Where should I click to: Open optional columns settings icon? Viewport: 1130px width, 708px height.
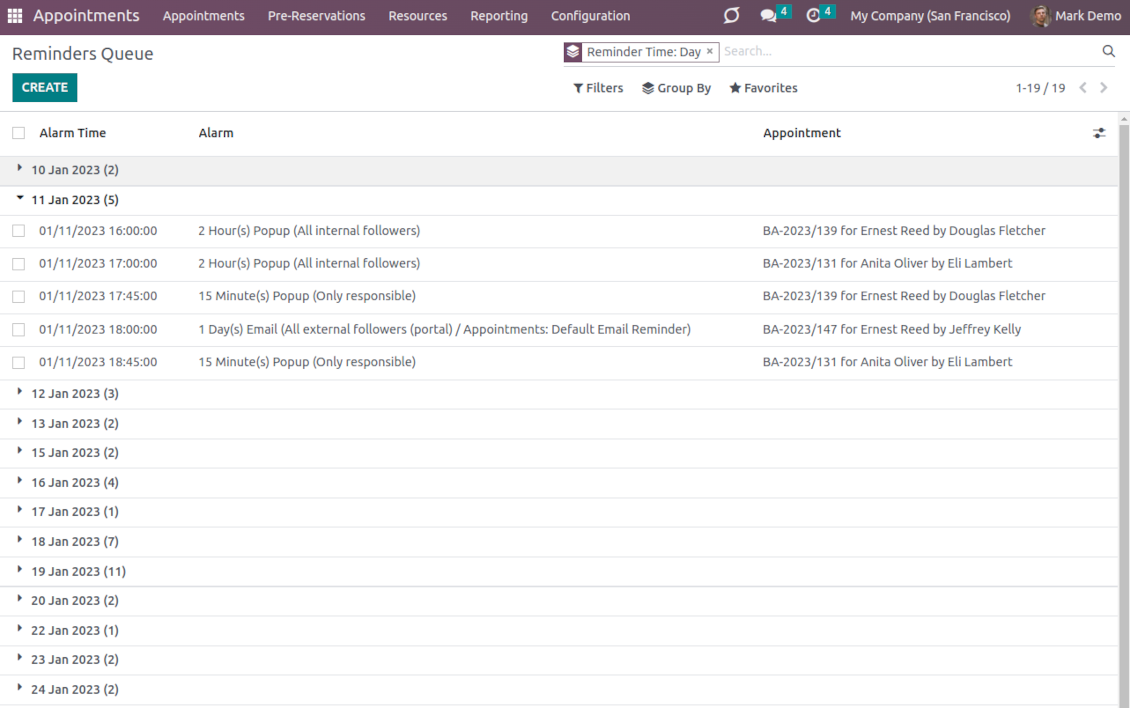pyautogui.click(x=1099, y=133)
